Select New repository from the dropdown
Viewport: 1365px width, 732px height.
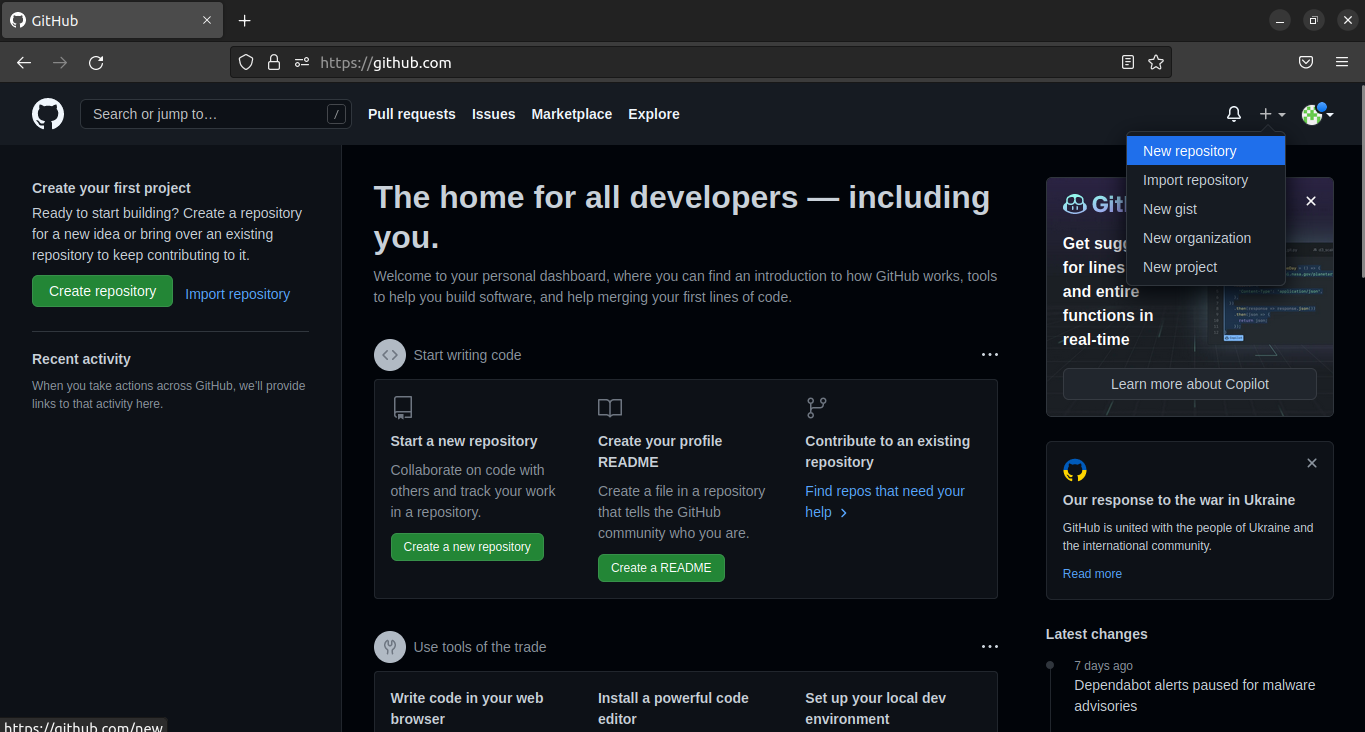click(x=1206, y=151)
